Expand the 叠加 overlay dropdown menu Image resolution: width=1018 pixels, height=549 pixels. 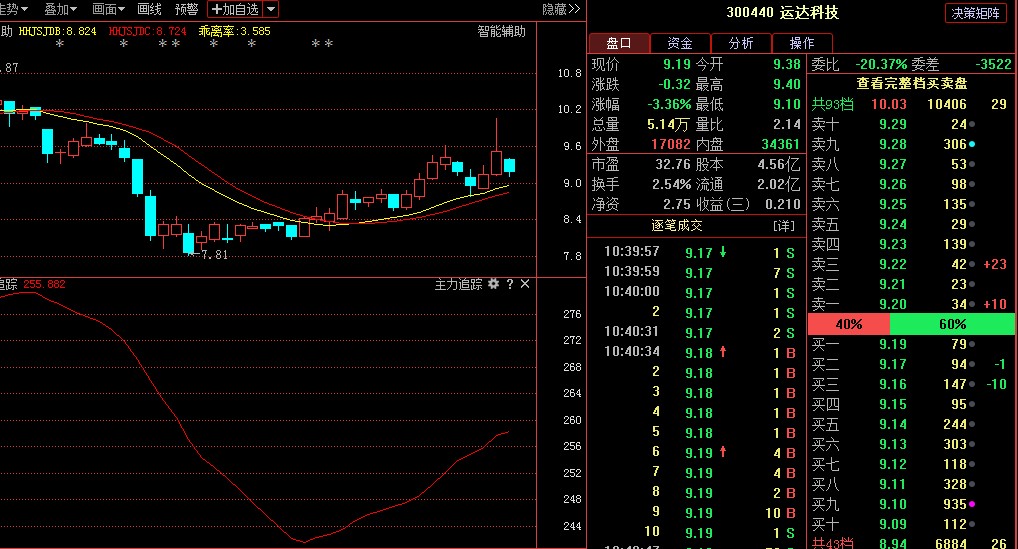pos(61,9)
